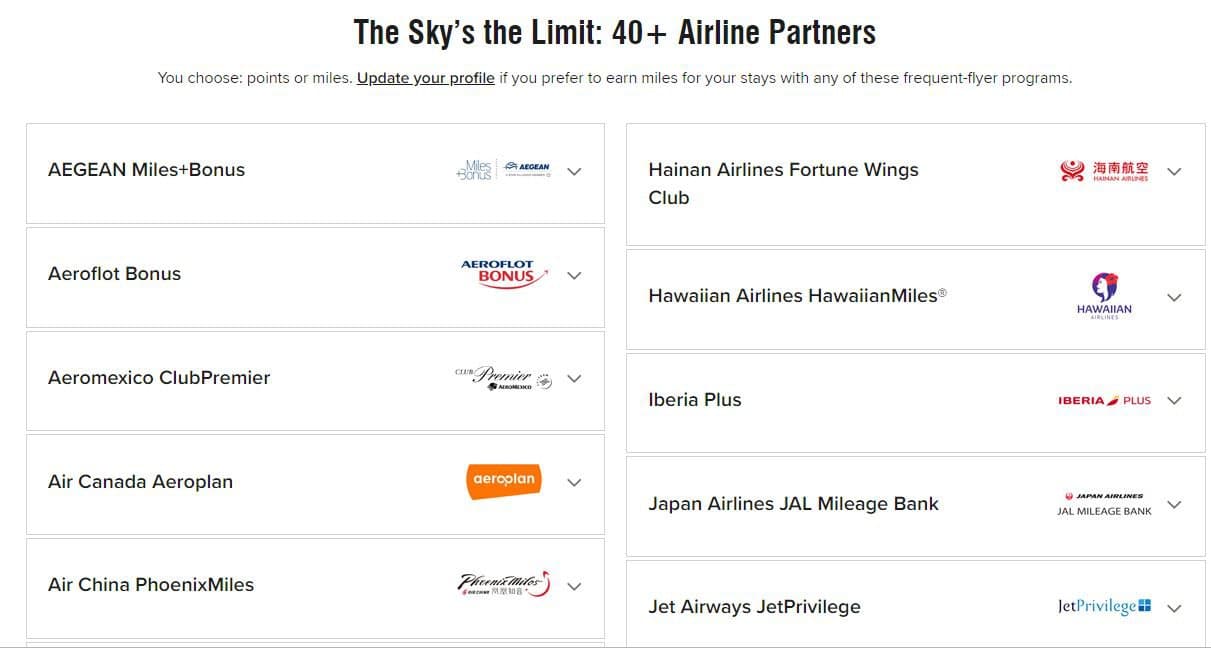Select the Jet Airways JetPrivilege title
The height and width of the screenshot is (653, 1211).
point(754,607)
